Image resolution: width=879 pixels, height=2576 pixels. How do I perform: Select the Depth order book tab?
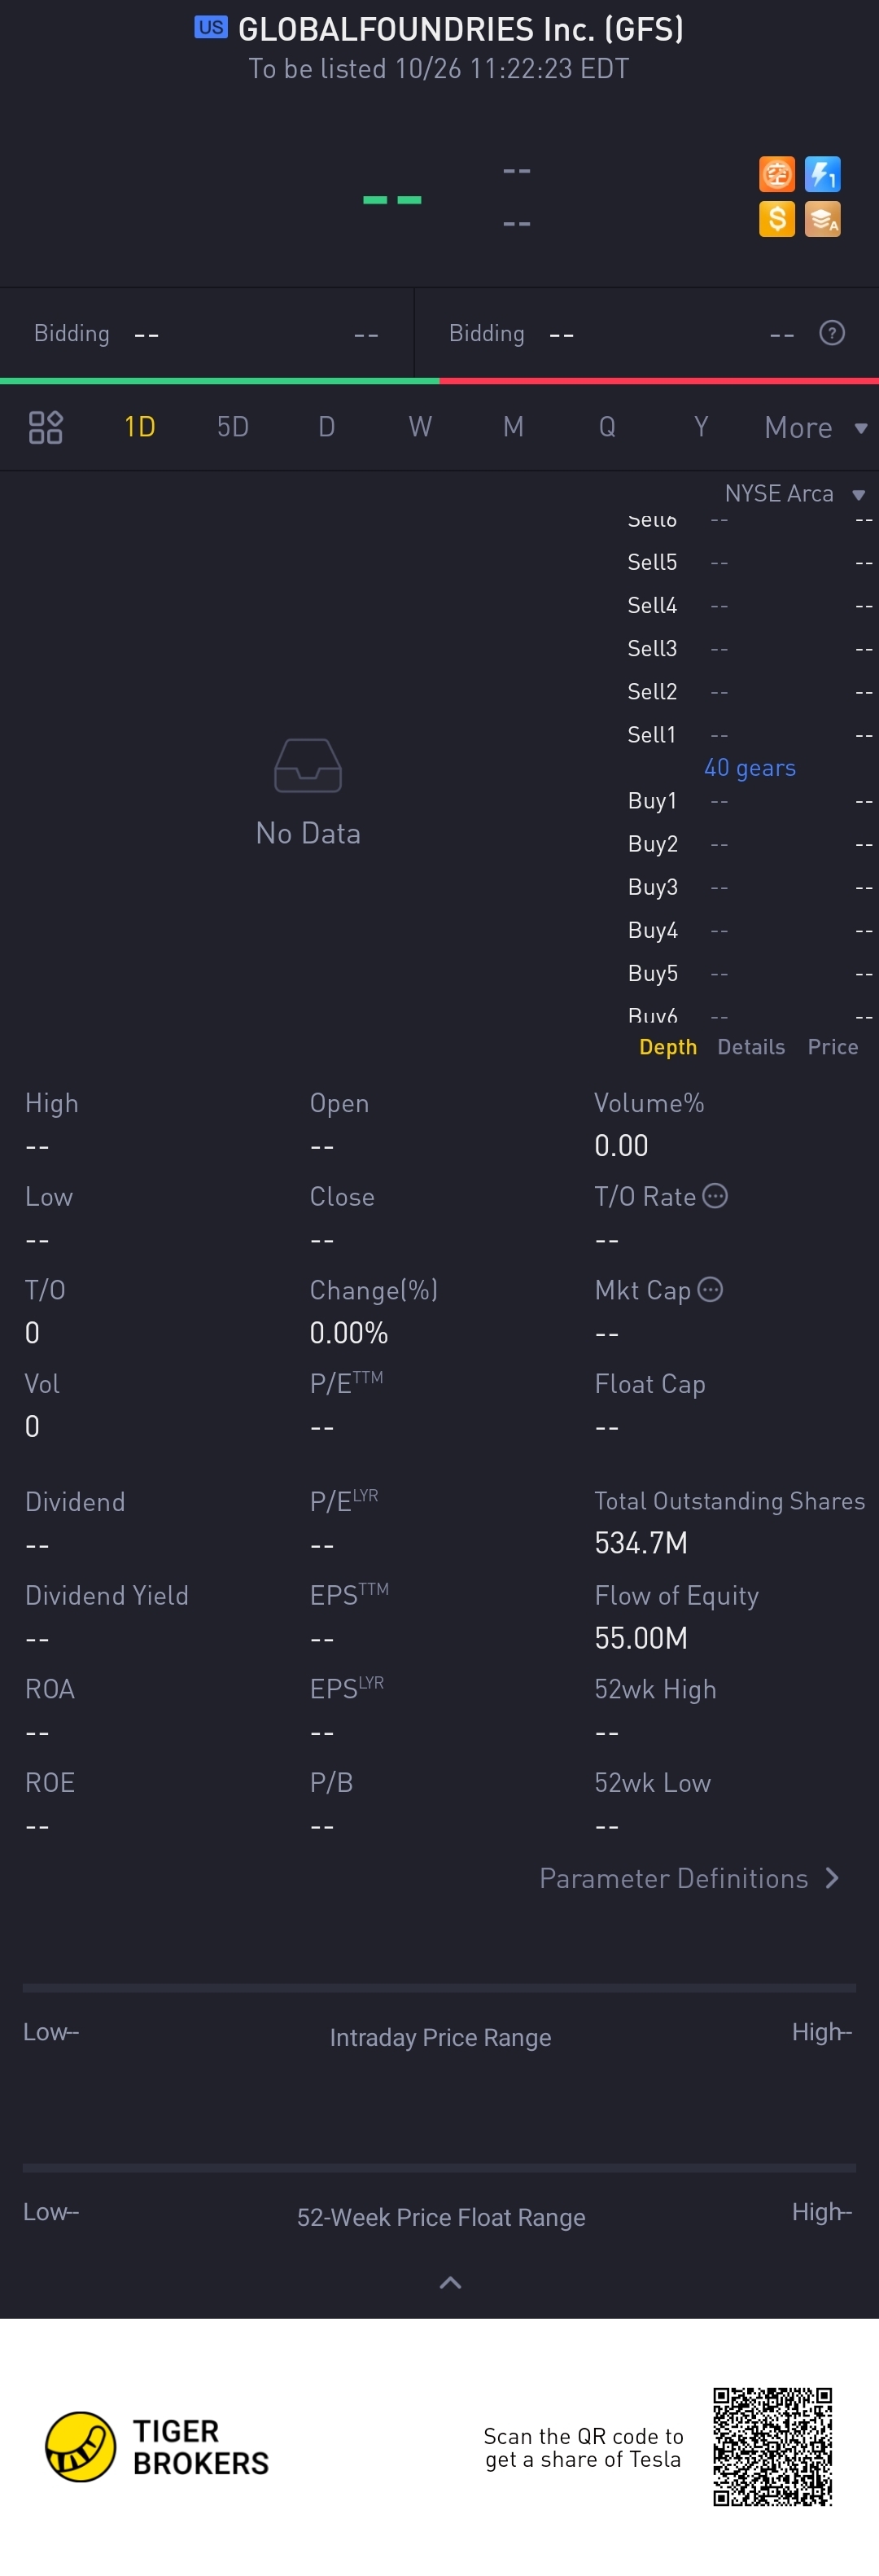point(668,1047)
